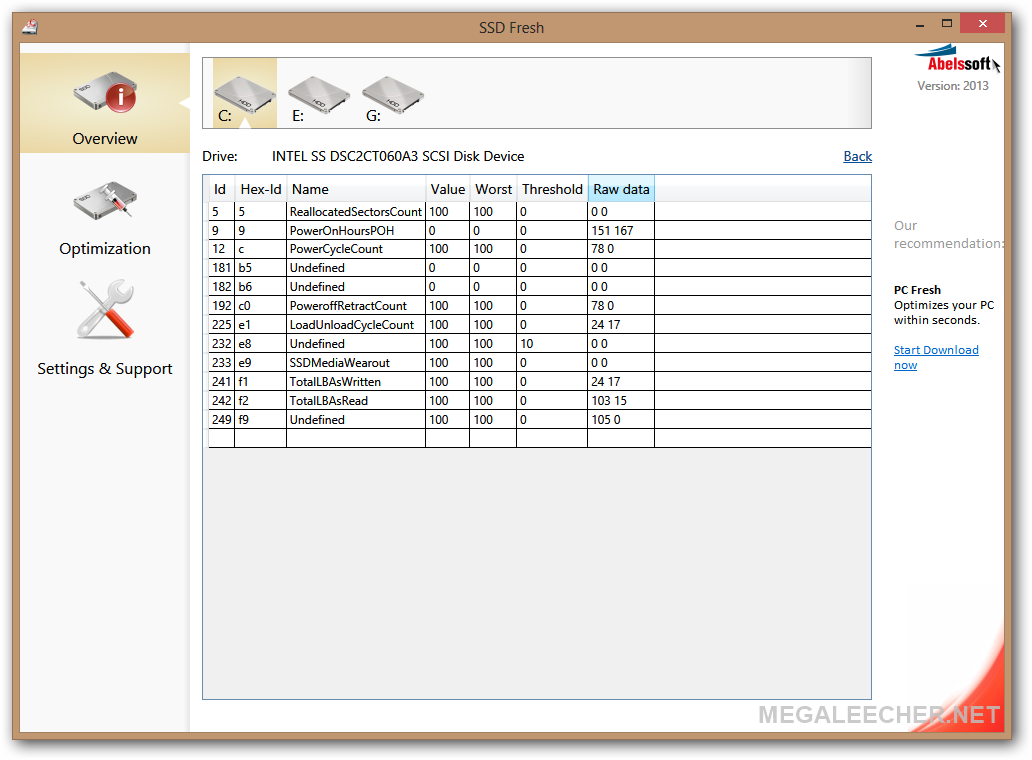The width and height of the screenshot is (1032, 760).
Task: Sort by the Name column header
Action: 356,190
